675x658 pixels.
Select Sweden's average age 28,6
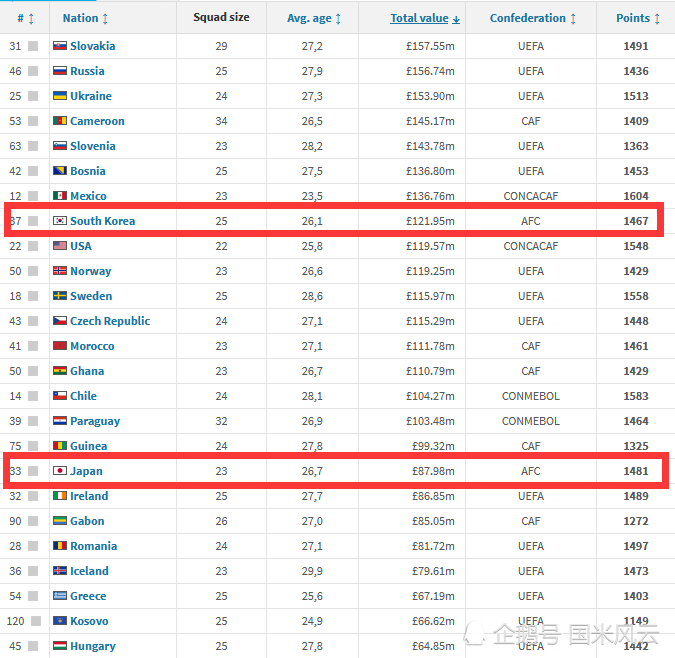click(312, 296)
